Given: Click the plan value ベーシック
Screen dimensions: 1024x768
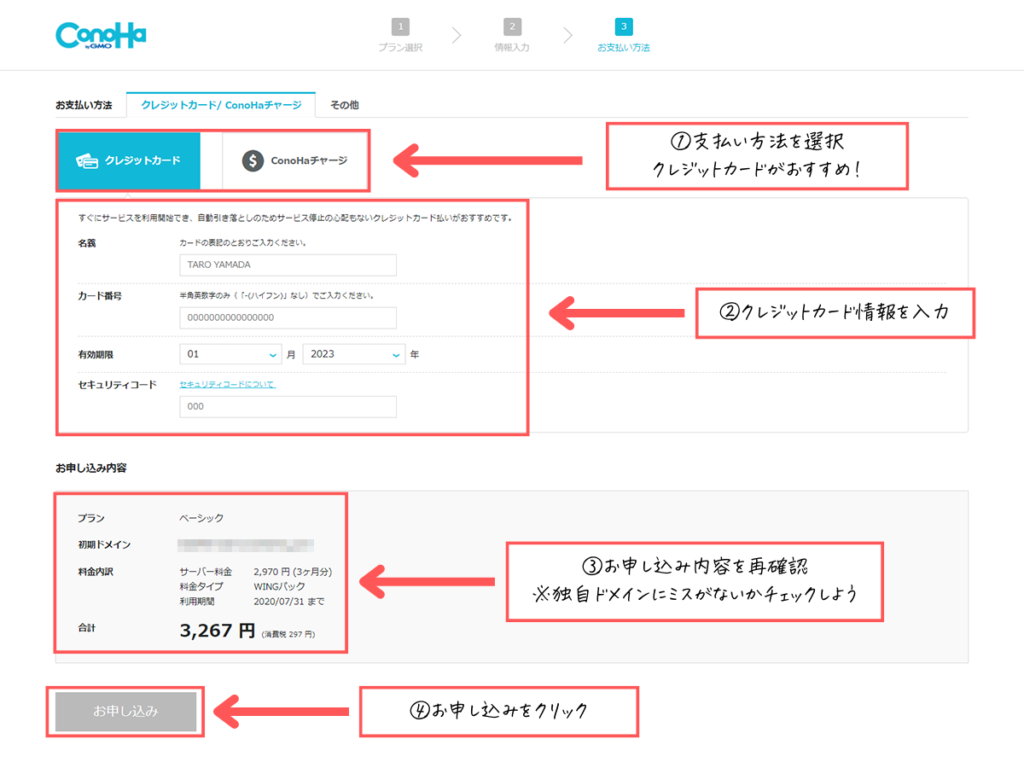Looking at the screenshot, I should [x=202, y=519].
